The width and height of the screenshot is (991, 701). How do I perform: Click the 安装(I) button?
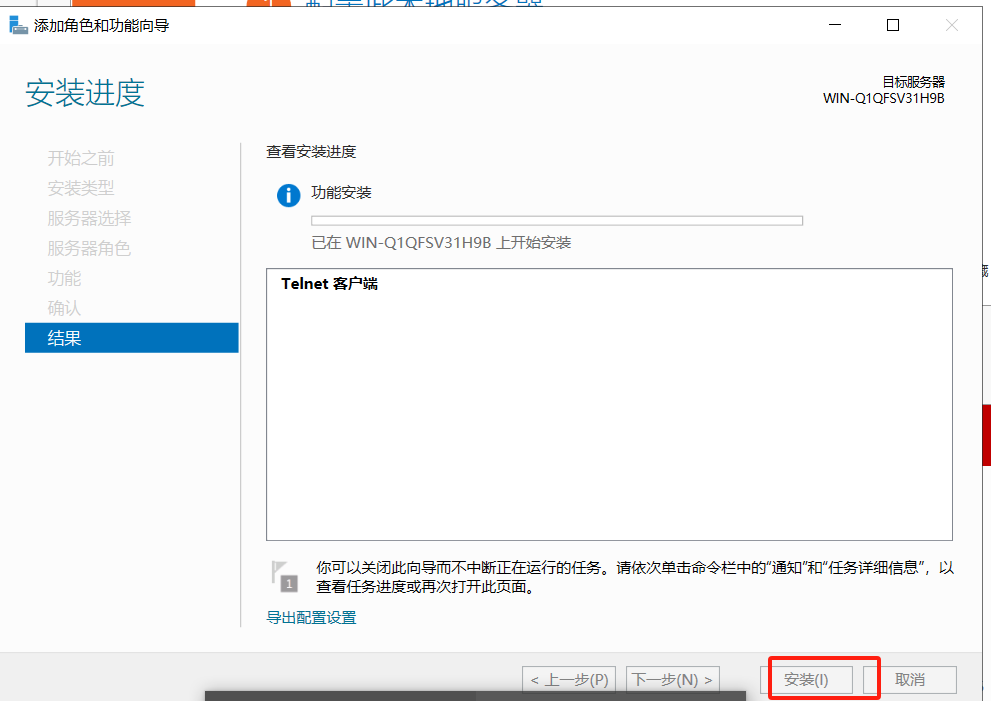point(806,680)
